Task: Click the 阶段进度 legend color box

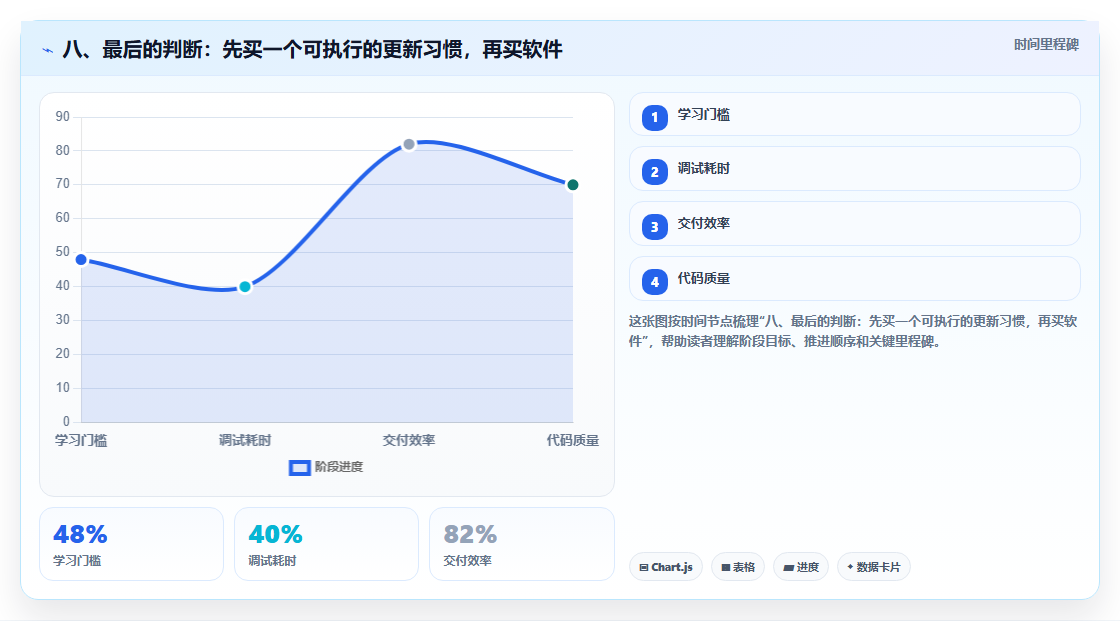Action: 299,468
